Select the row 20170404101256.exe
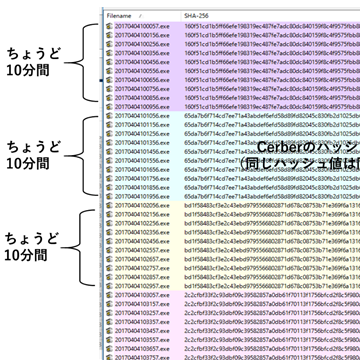 [x=233, y=134]
